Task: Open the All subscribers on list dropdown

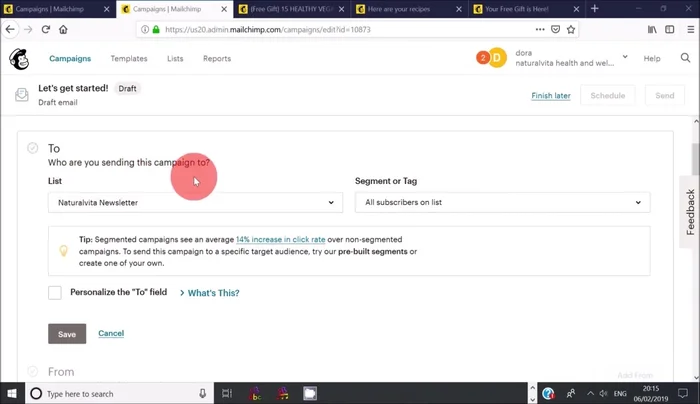Action: [x=503, y=202]
